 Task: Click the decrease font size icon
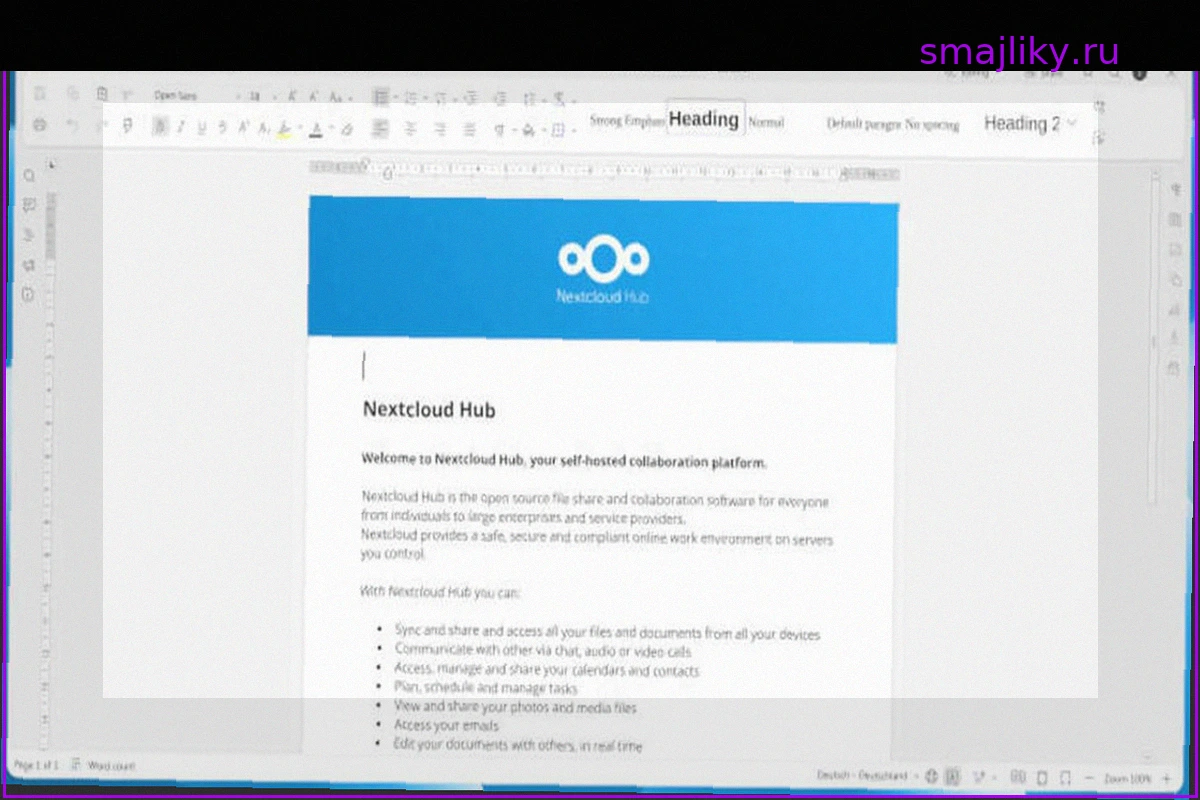tap(314, 97)
